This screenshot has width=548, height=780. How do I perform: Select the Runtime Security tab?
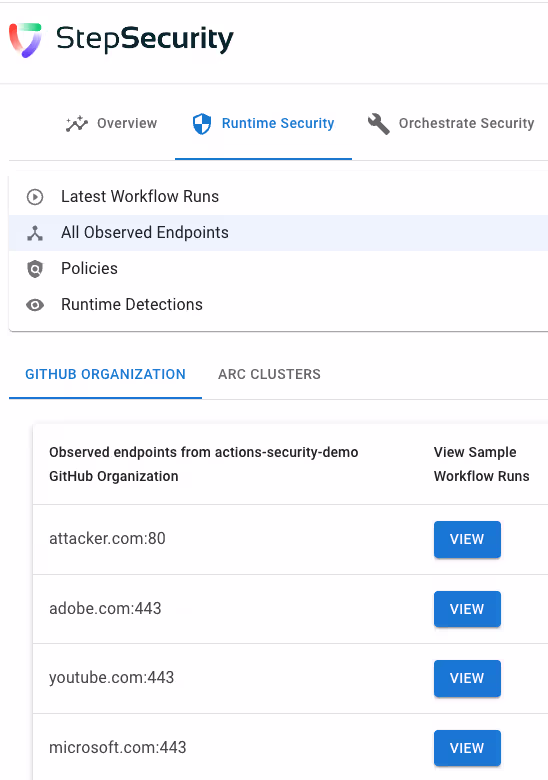coord(264,123)
